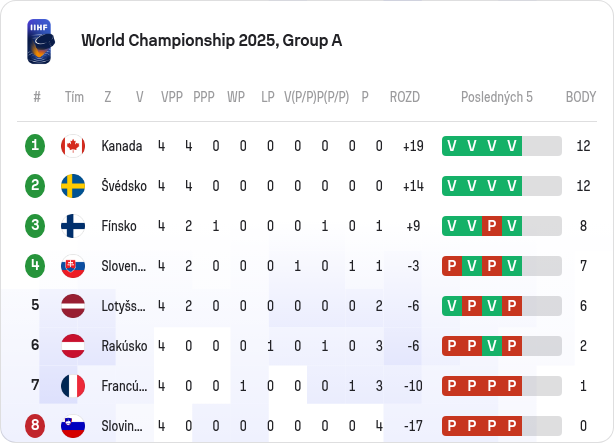
Task: Open team Švédsko from standings
Action: (x=124, y=186)
